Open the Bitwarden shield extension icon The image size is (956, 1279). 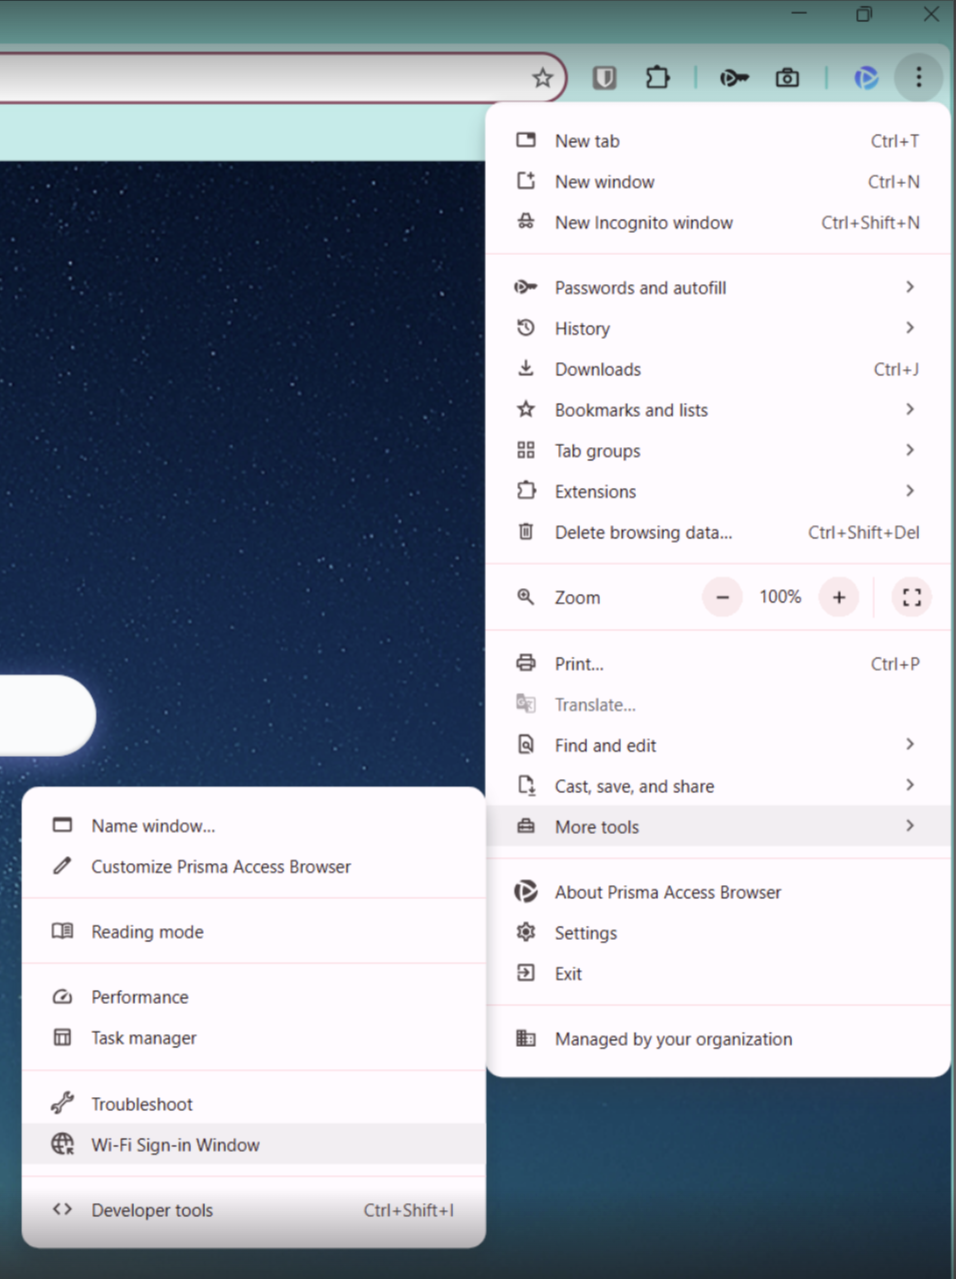(x=605, y=77)
